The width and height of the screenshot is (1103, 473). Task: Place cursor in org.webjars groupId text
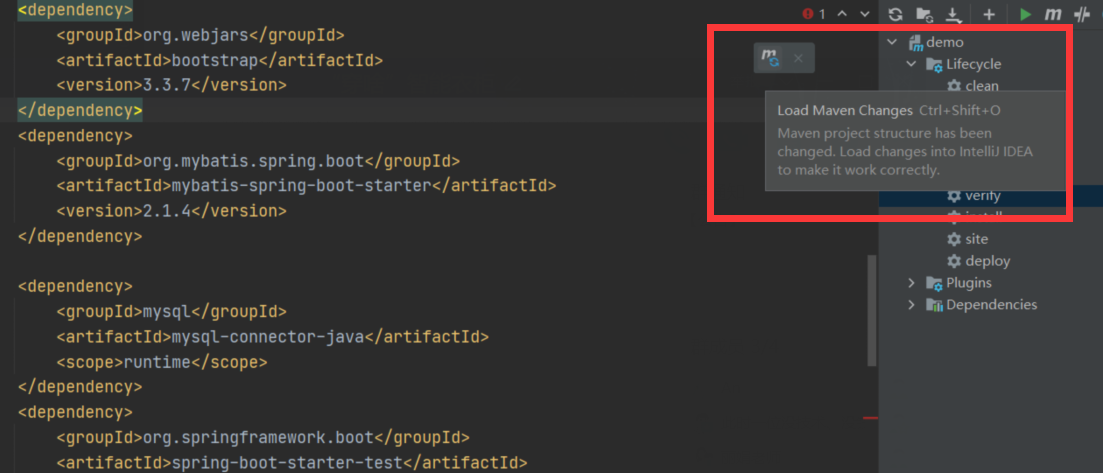coord(196,35)
